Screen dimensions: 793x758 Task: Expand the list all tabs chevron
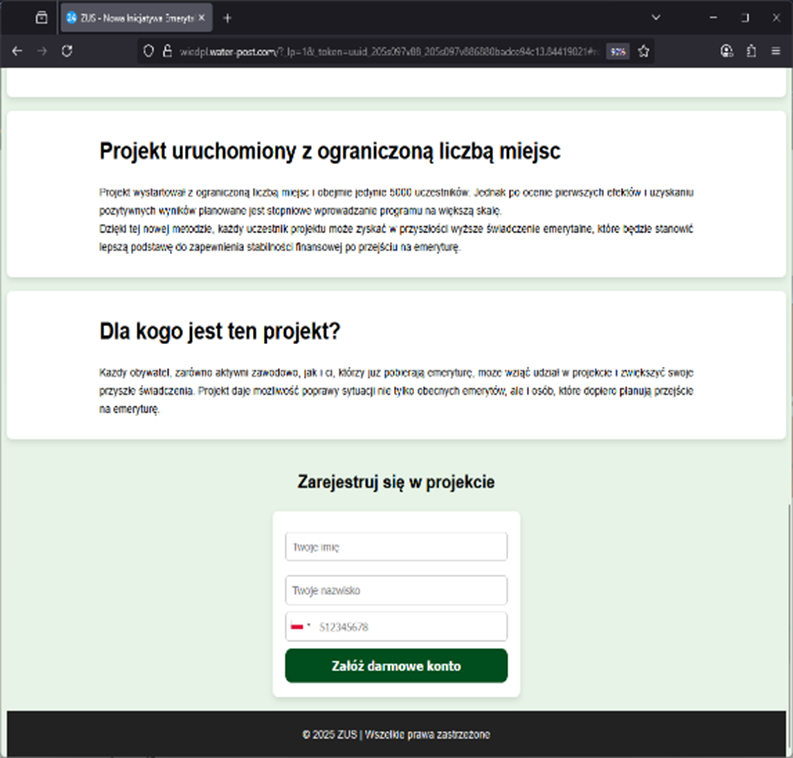point(656,18)
